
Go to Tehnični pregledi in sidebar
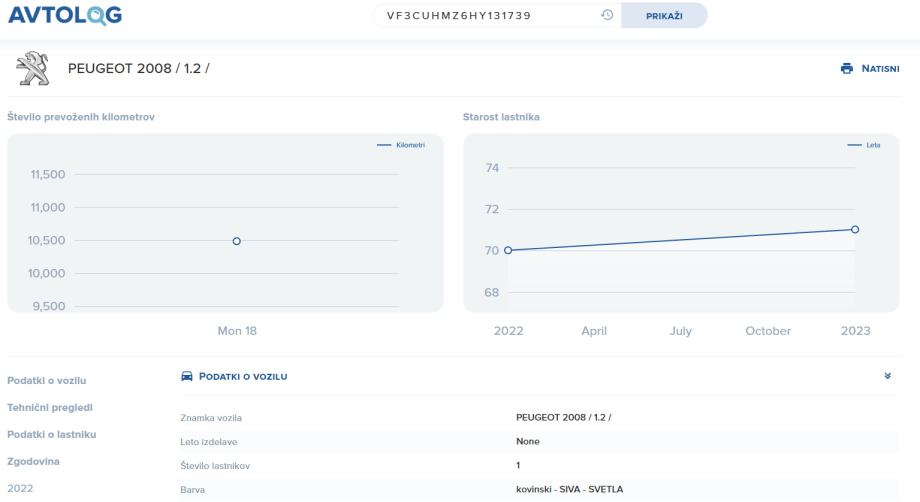[x=50, y=408]
